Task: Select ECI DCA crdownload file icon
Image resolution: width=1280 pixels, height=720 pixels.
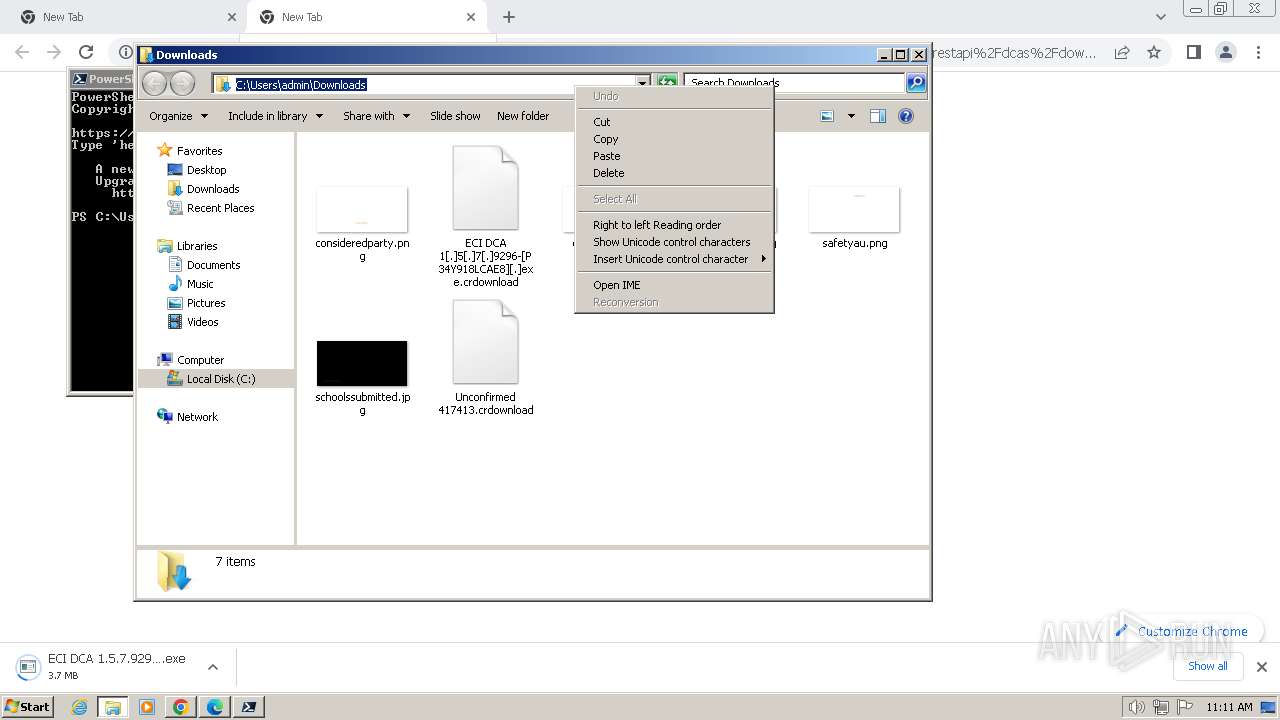Action: pyautogui.click(x=485, y=188)
